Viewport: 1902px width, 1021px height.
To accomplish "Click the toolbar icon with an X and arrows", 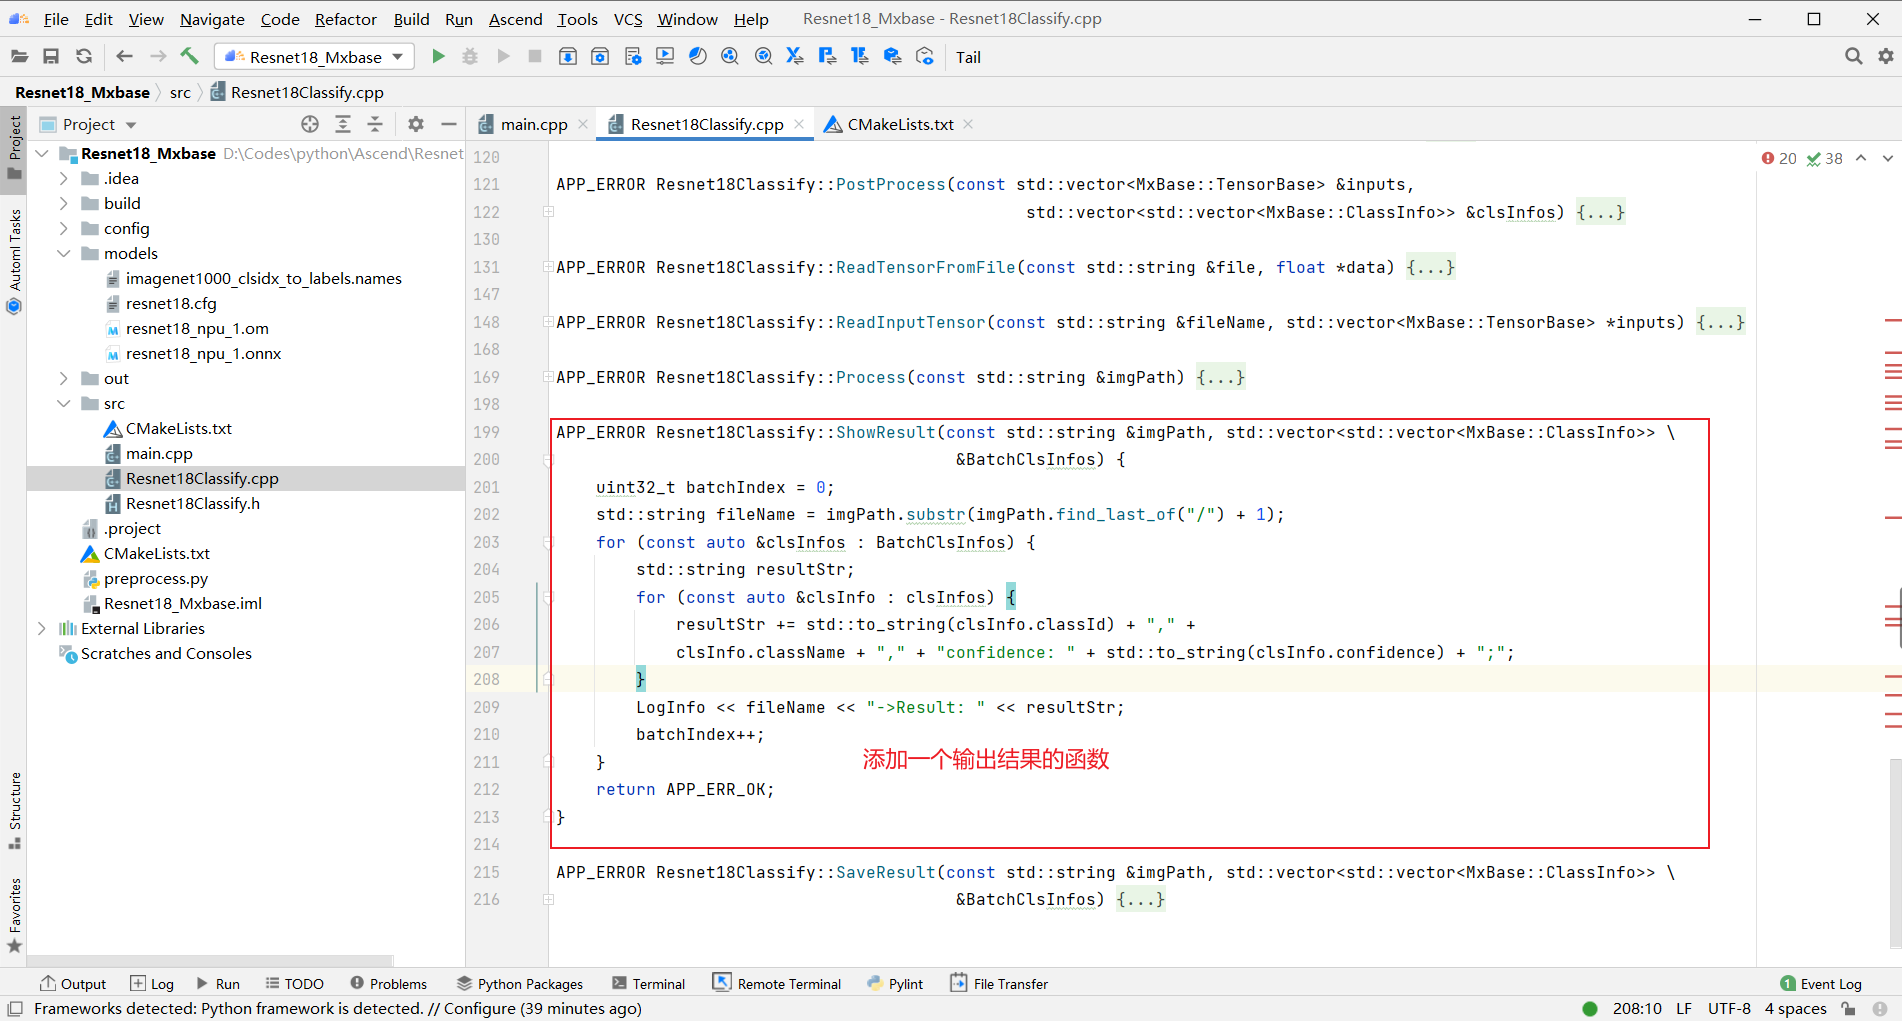I will point(795,57).
